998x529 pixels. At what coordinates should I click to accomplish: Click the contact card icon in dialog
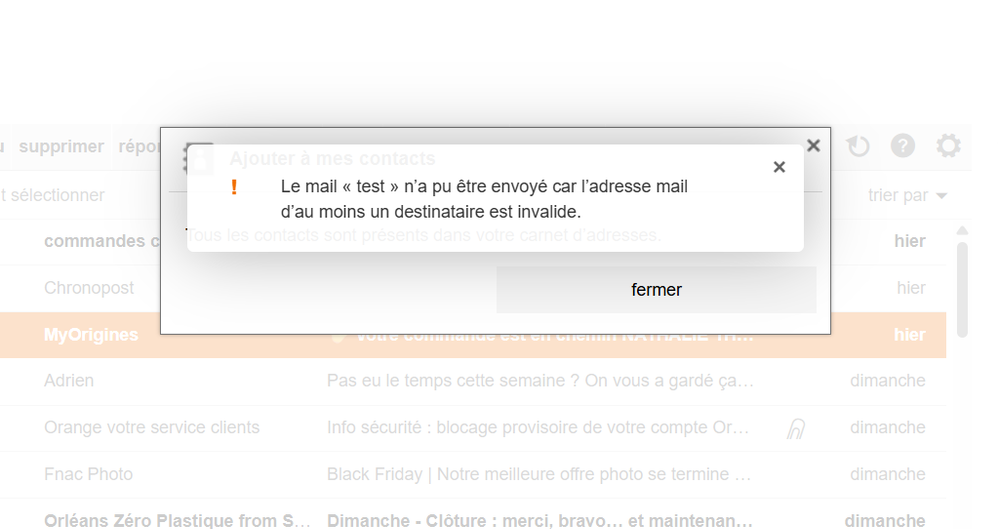point(199,159)
